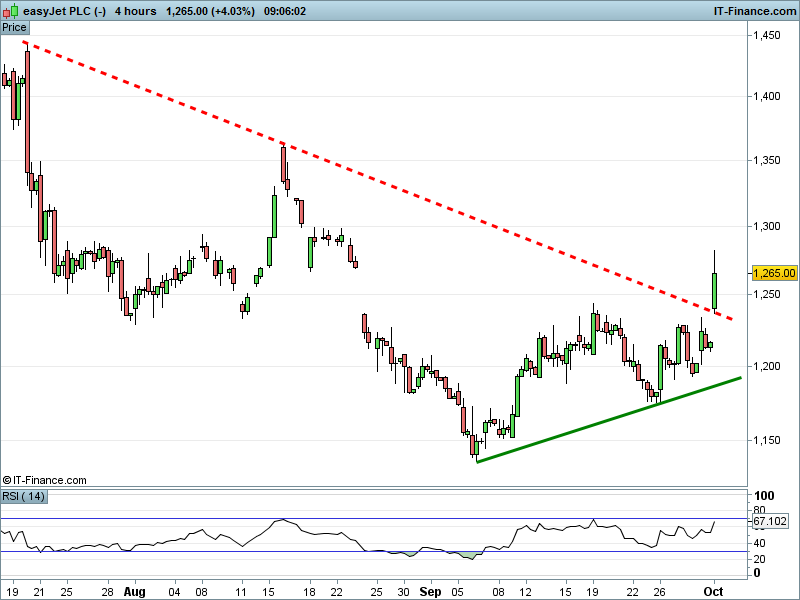Click the 1,150 price axis label
Viewport: 800px width, 600px height.
coord(767,440)
